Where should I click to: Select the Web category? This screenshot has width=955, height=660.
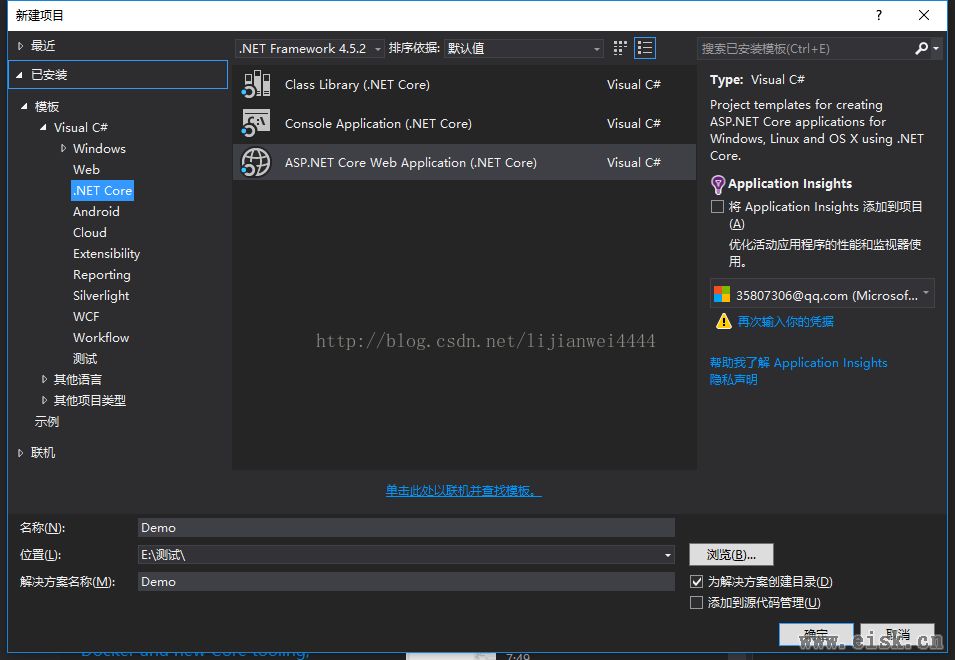click(x=86, y=169)
